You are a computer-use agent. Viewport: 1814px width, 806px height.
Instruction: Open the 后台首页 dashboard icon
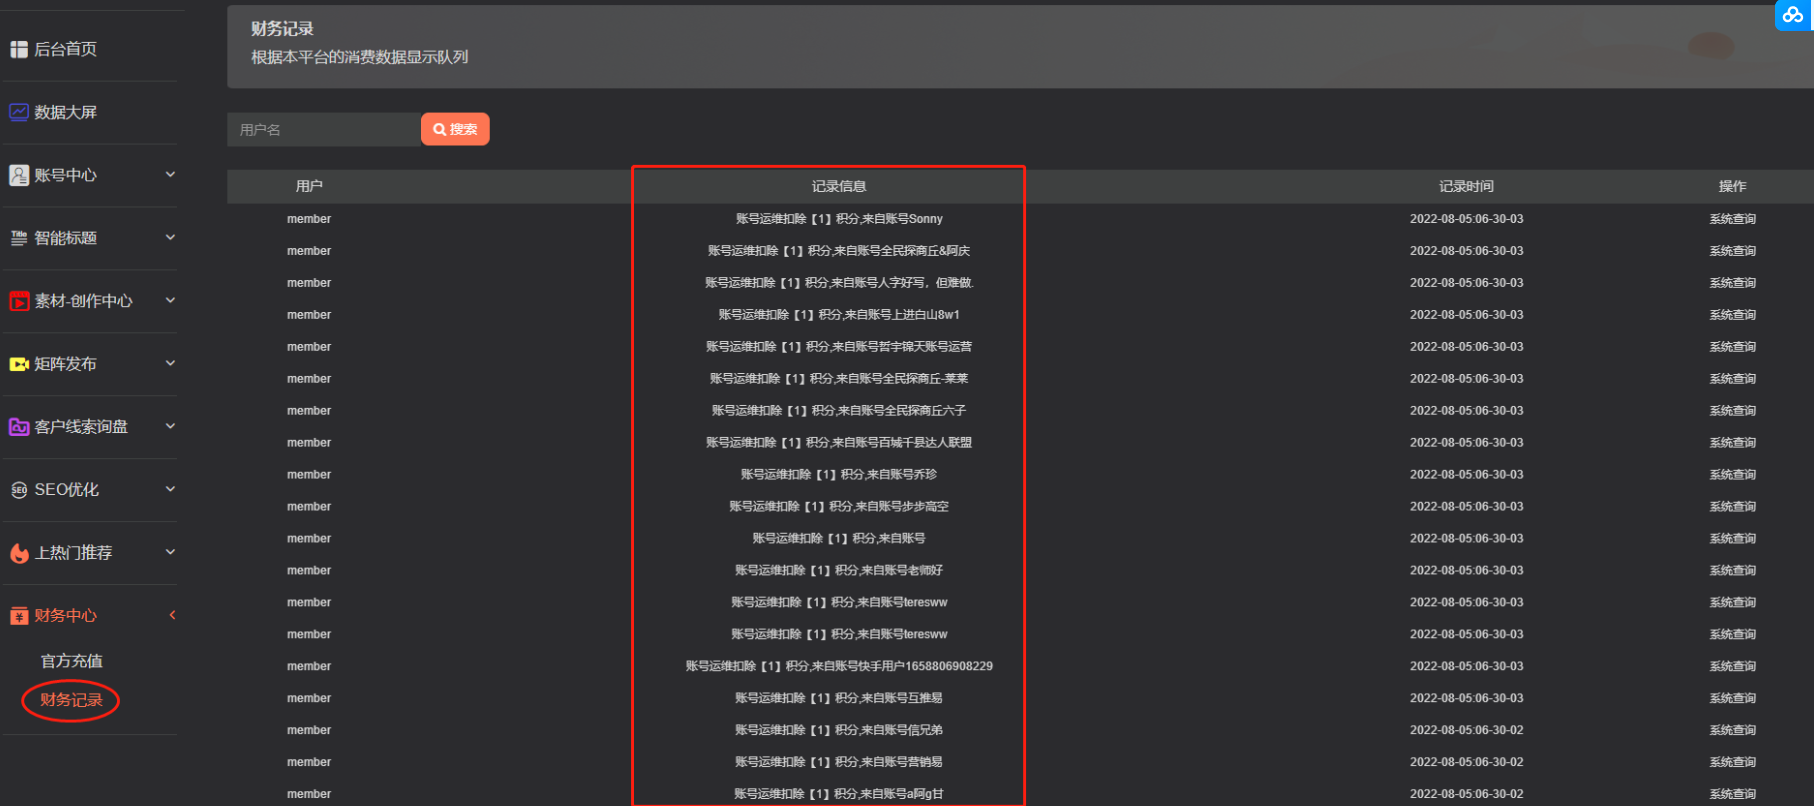click(x=19, y=49)
